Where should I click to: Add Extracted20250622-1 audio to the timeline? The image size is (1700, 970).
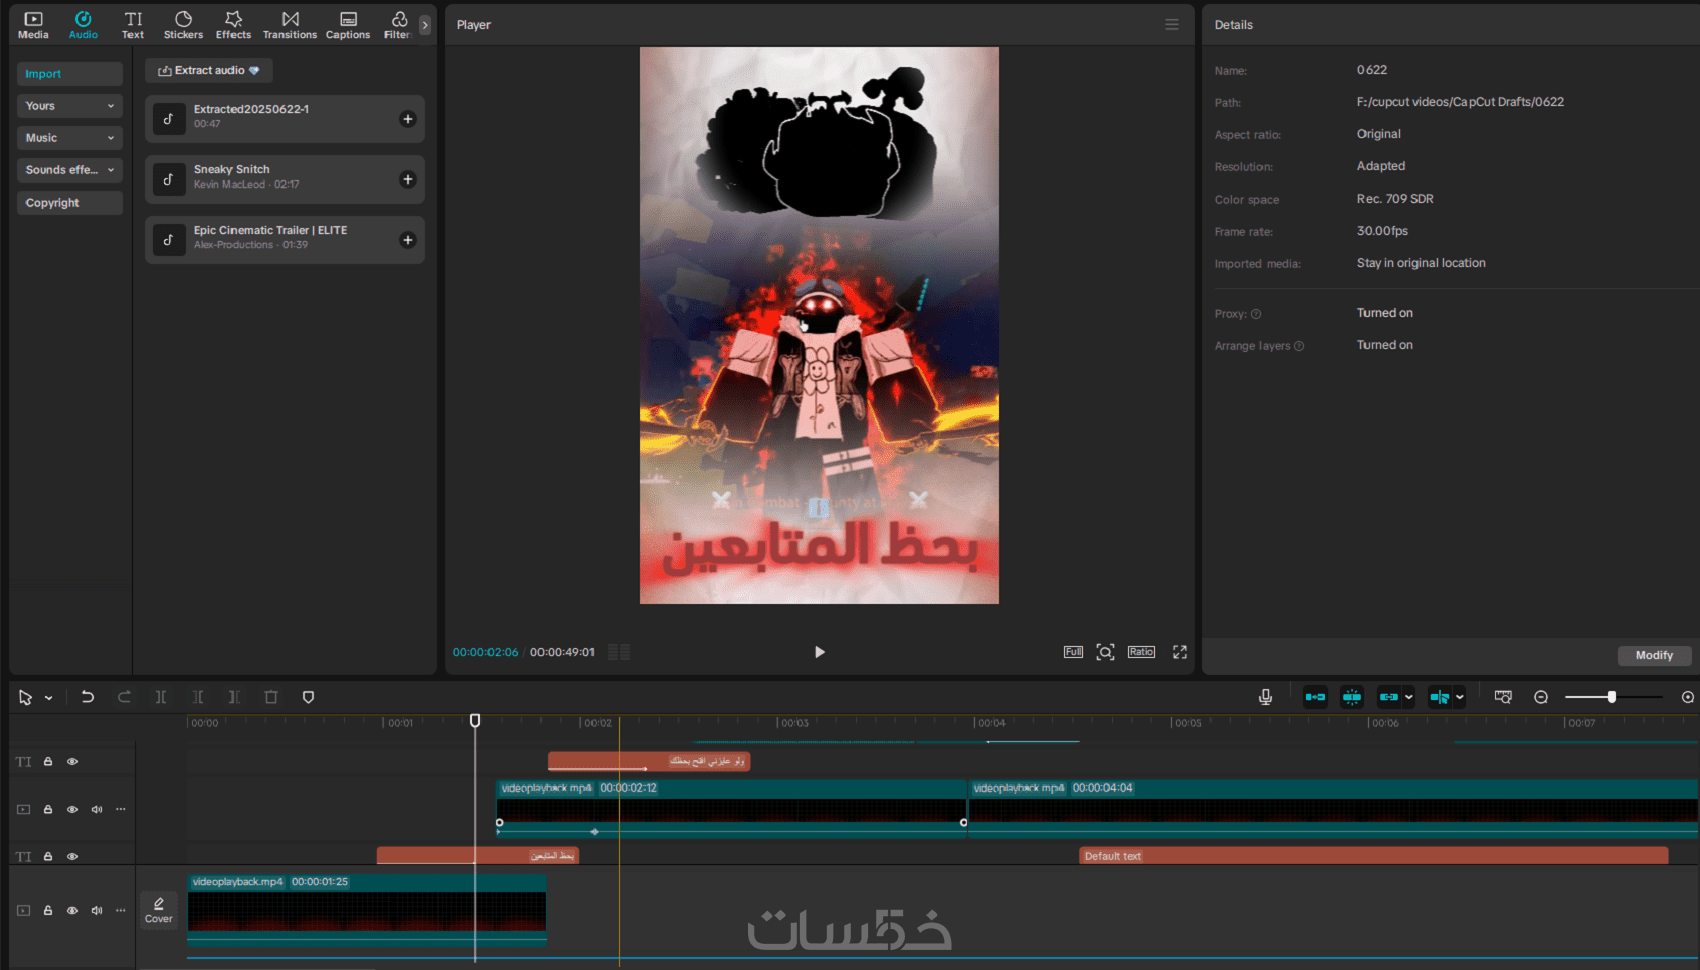tap(408, 119)
